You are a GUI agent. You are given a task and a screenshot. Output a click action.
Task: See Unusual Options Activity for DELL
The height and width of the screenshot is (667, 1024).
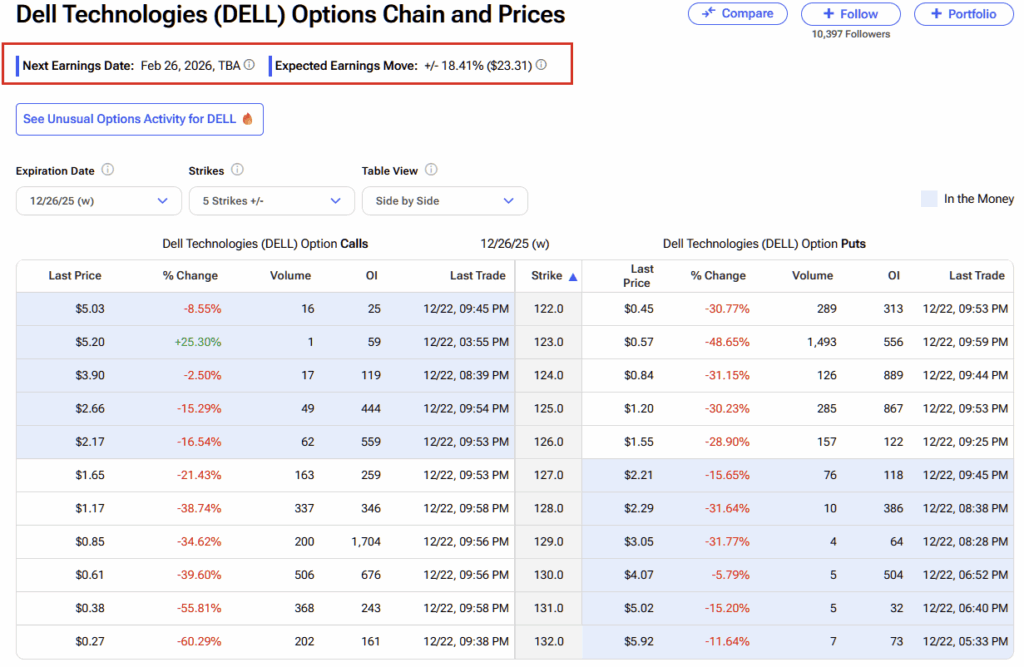point(130,119)
